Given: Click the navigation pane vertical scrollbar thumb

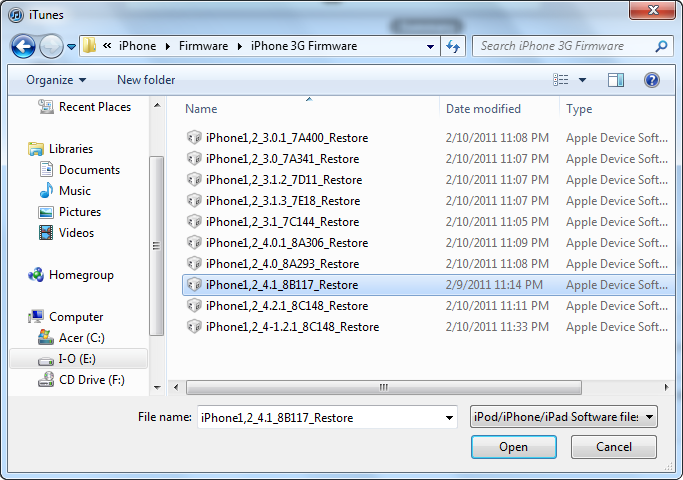Looking at the screenshot, I should [157, 246].
